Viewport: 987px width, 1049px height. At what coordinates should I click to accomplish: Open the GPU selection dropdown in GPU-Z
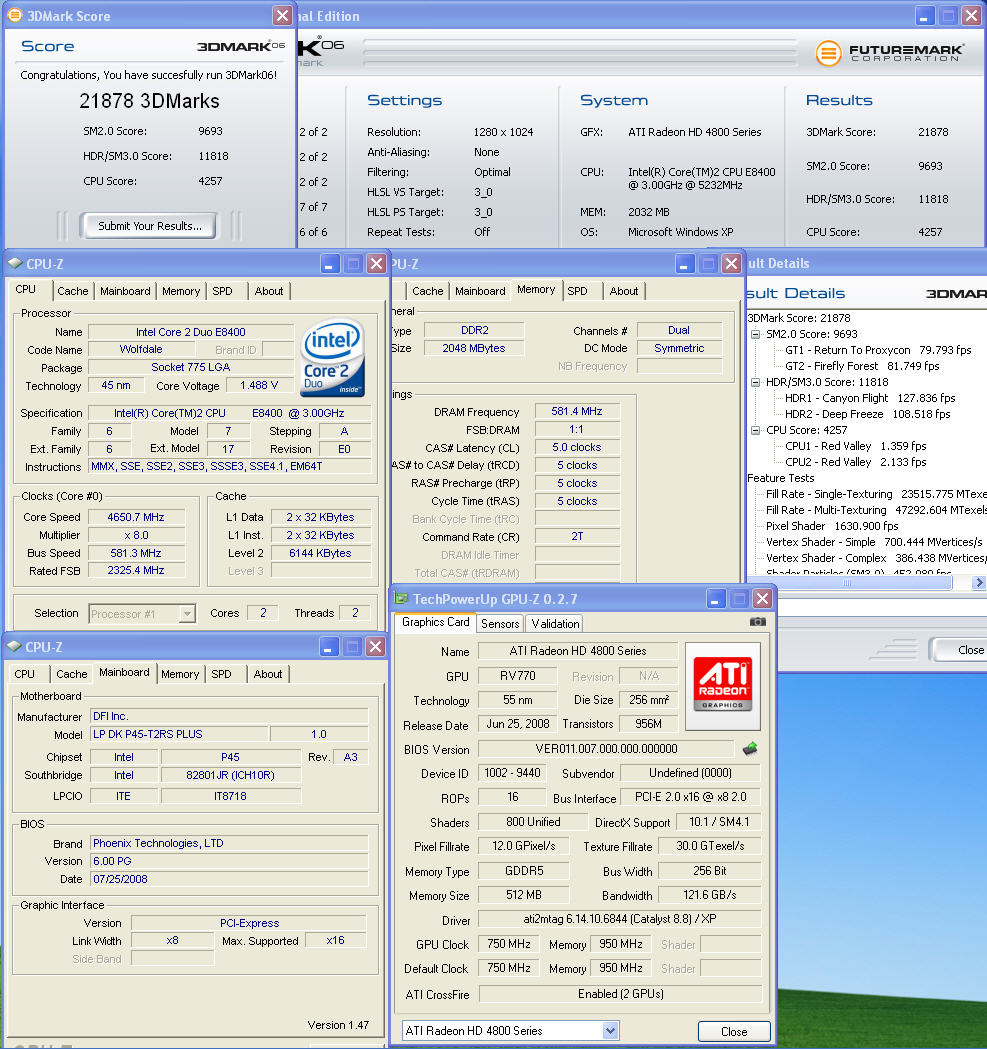tap(610, 1031)
